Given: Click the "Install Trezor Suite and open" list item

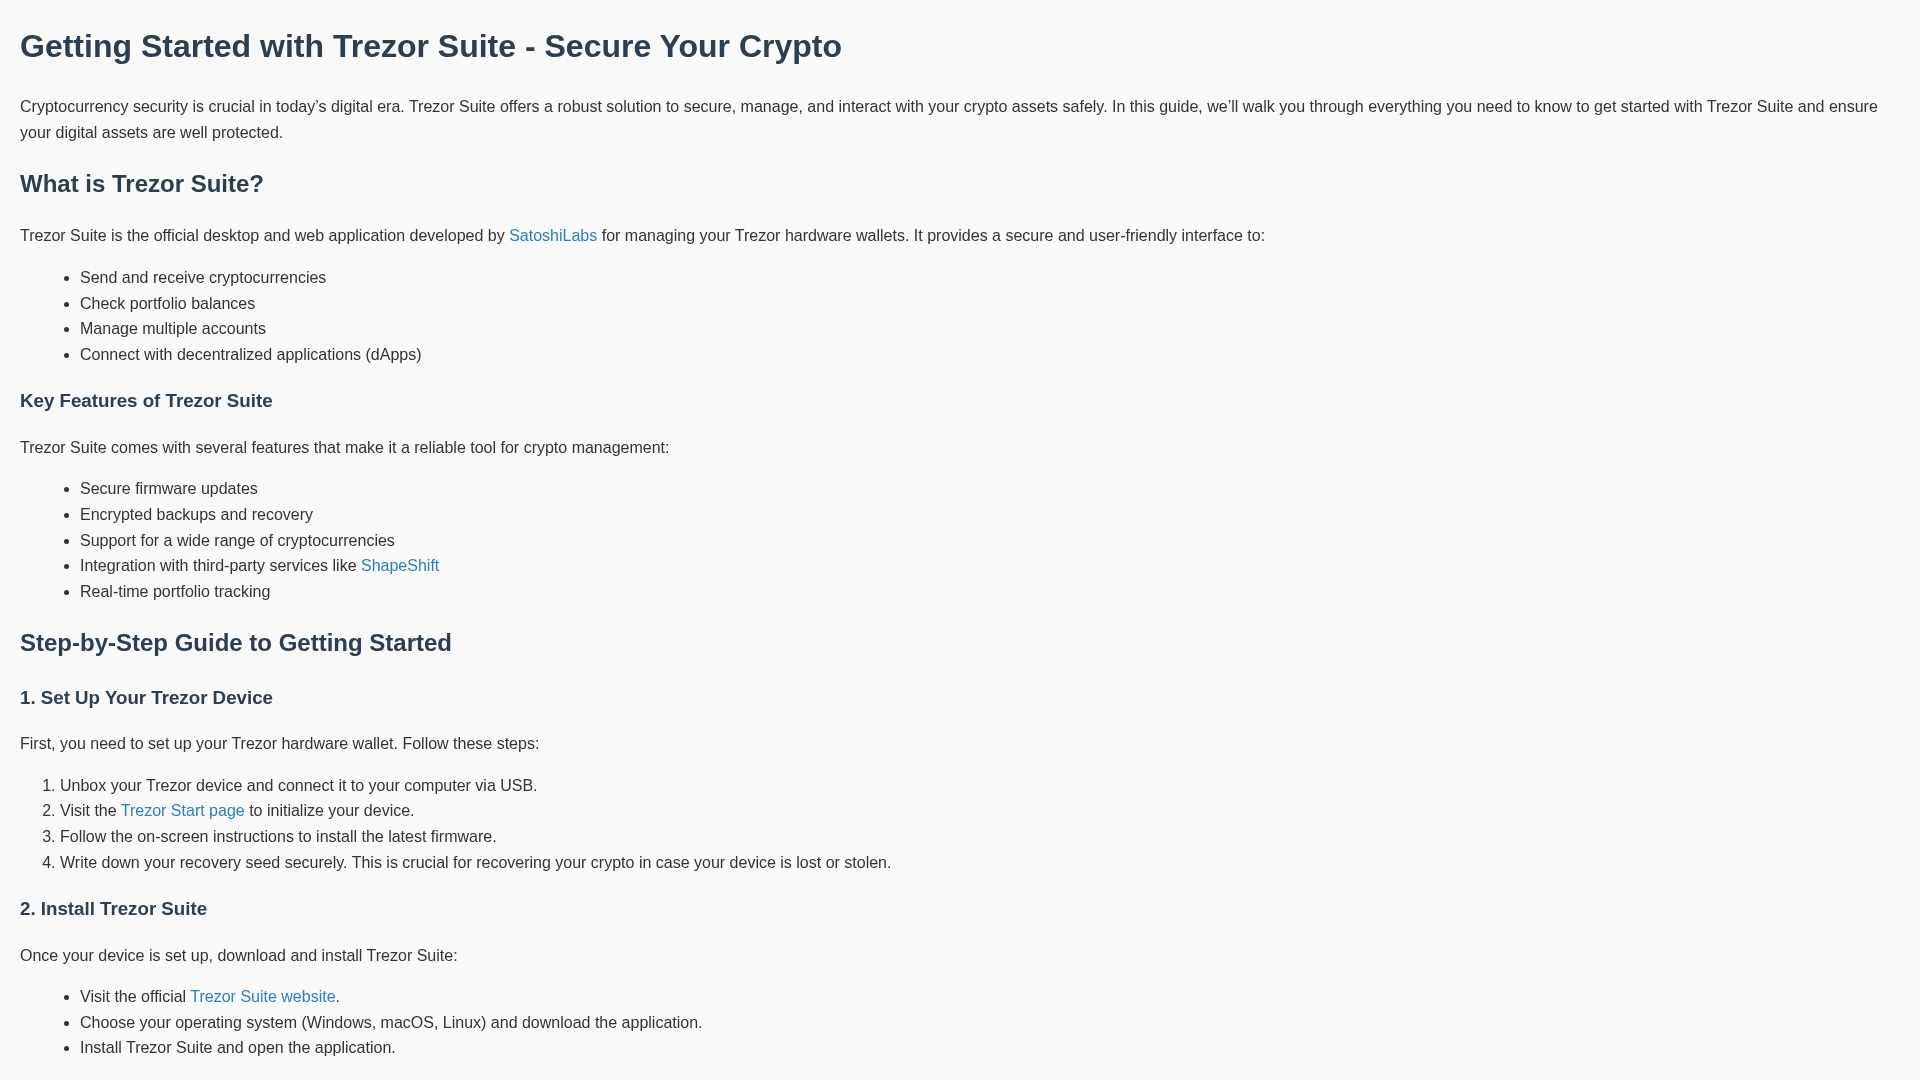Looking at the screenshot, I should tap(237, 1048).
